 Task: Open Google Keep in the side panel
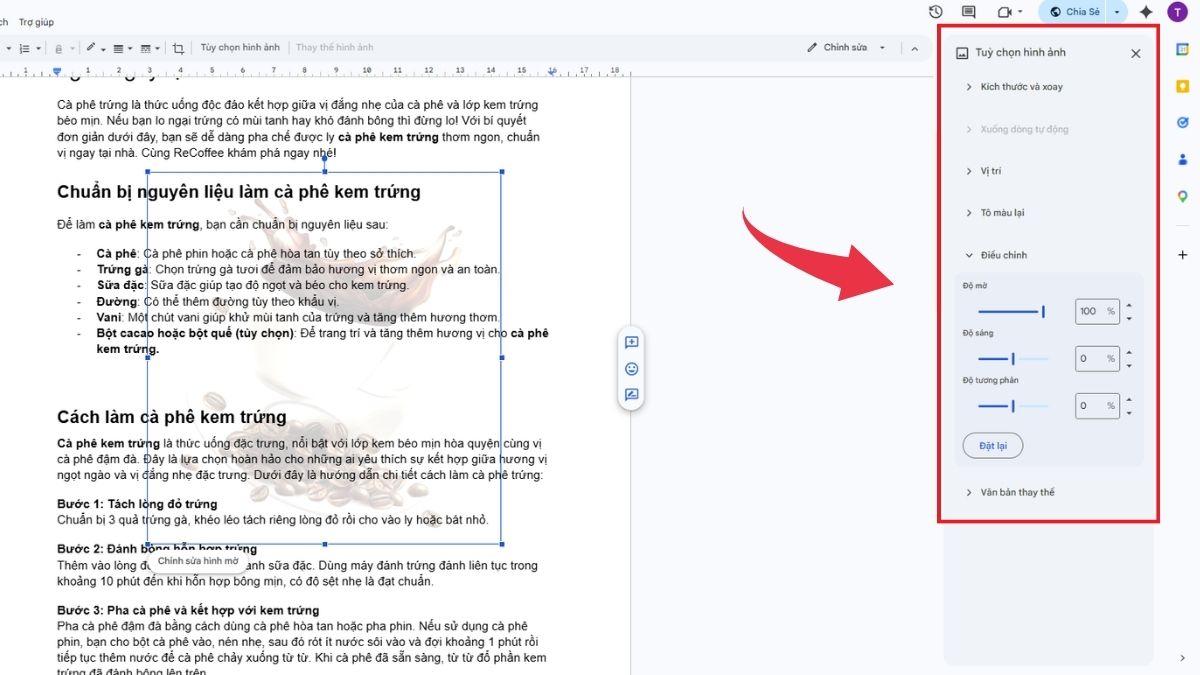click(1182, 87)
